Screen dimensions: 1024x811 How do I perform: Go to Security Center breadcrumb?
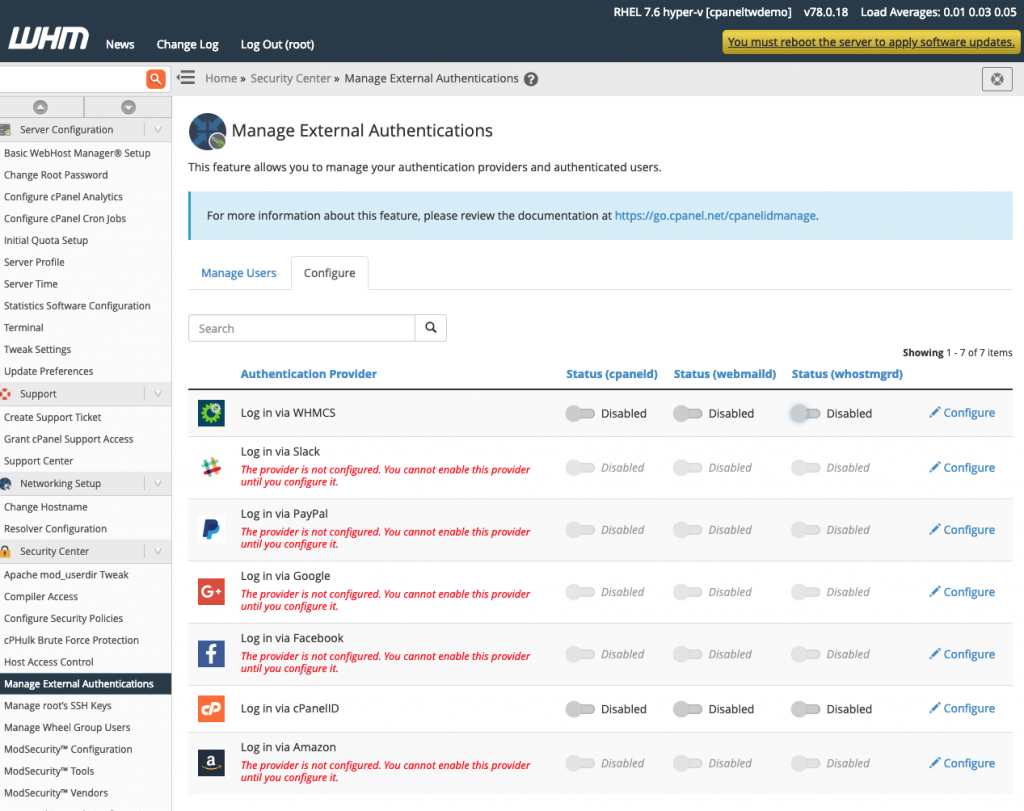click(291, 78)
